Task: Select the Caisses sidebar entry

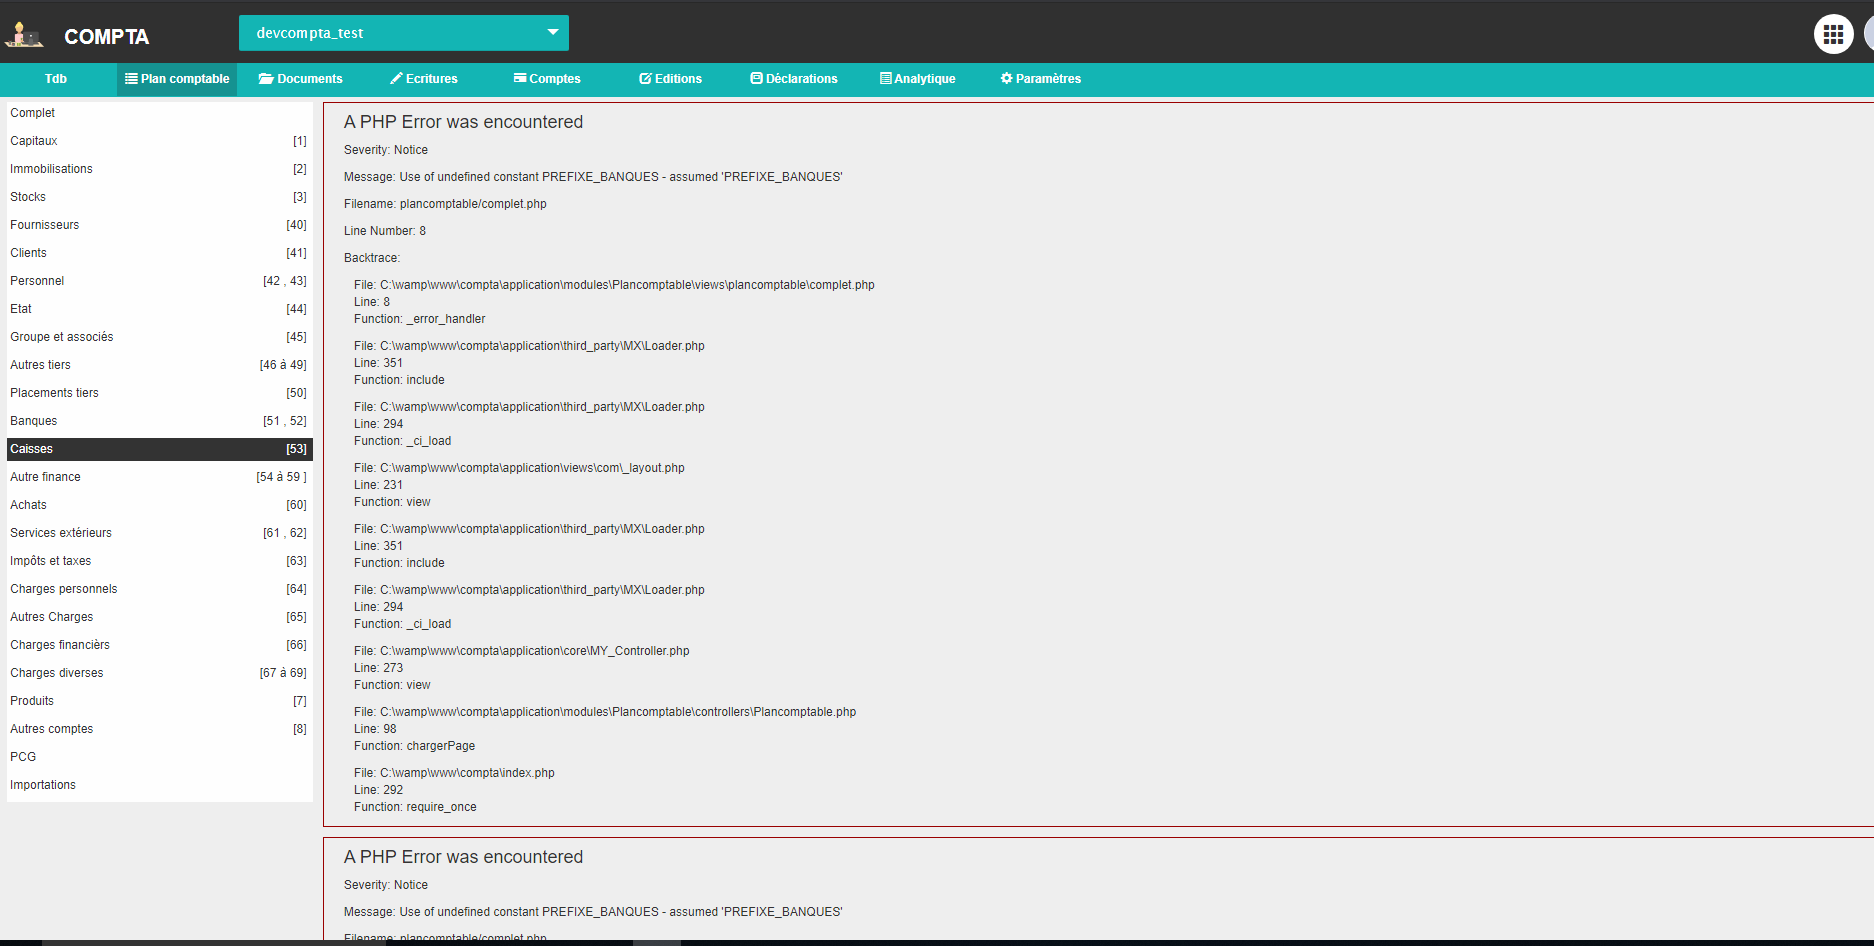Action: tap(32, 449)
